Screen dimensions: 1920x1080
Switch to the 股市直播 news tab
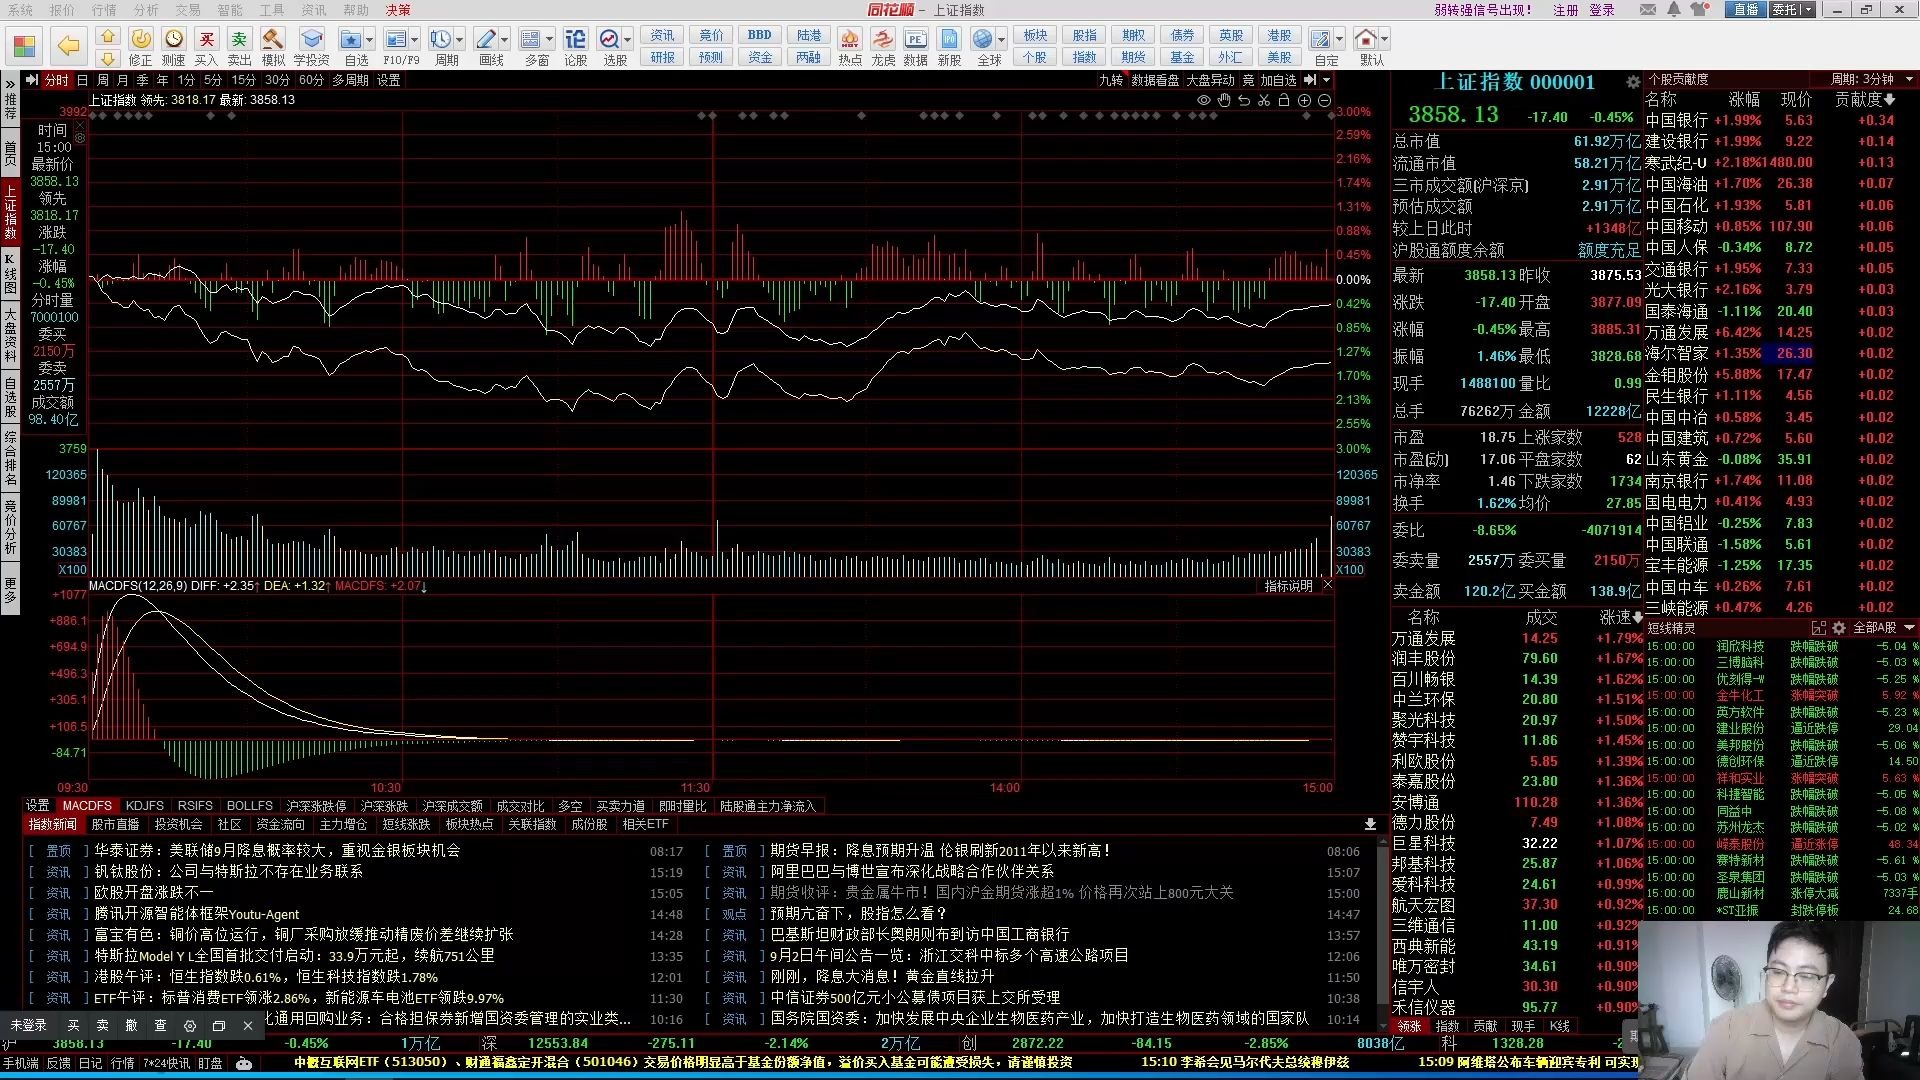point(115,825)
